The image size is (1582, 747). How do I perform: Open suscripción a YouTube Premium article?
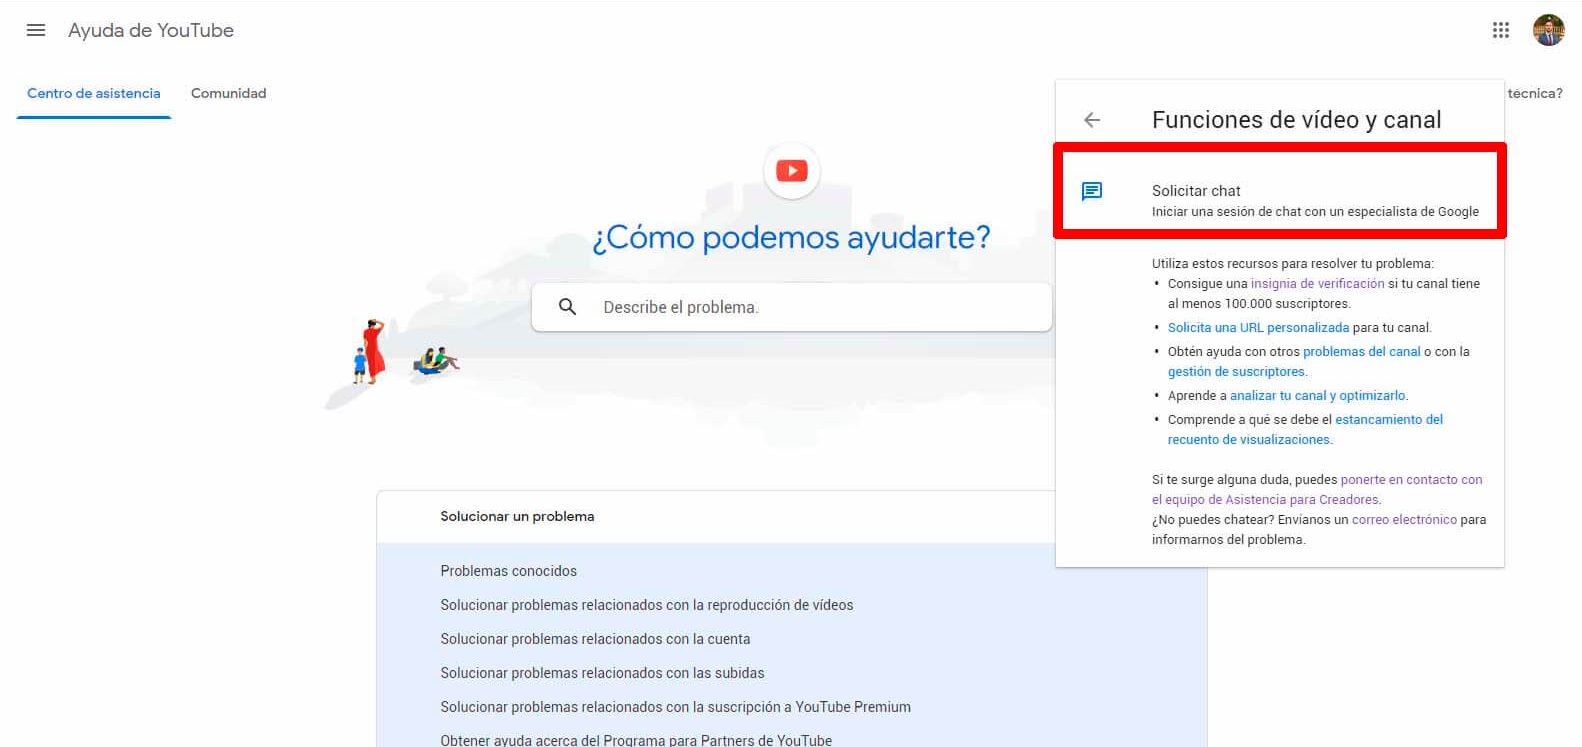pyautogui.click(x=675, y=707)
